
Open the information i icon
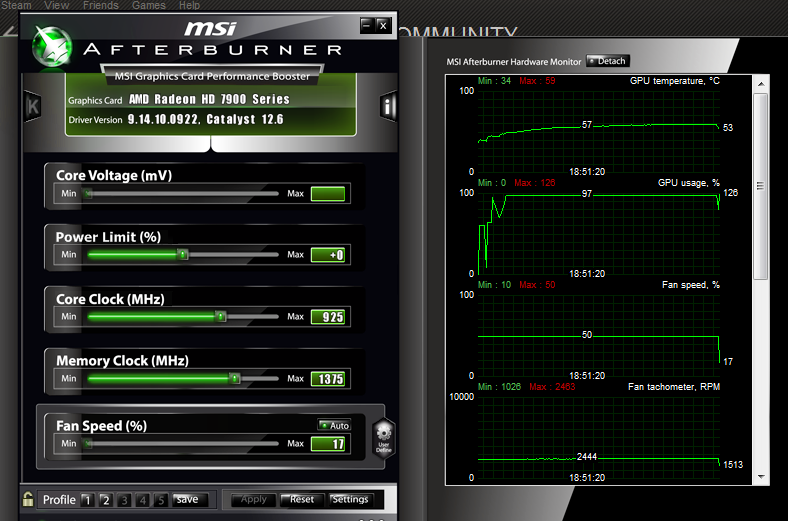pos(389,106)
